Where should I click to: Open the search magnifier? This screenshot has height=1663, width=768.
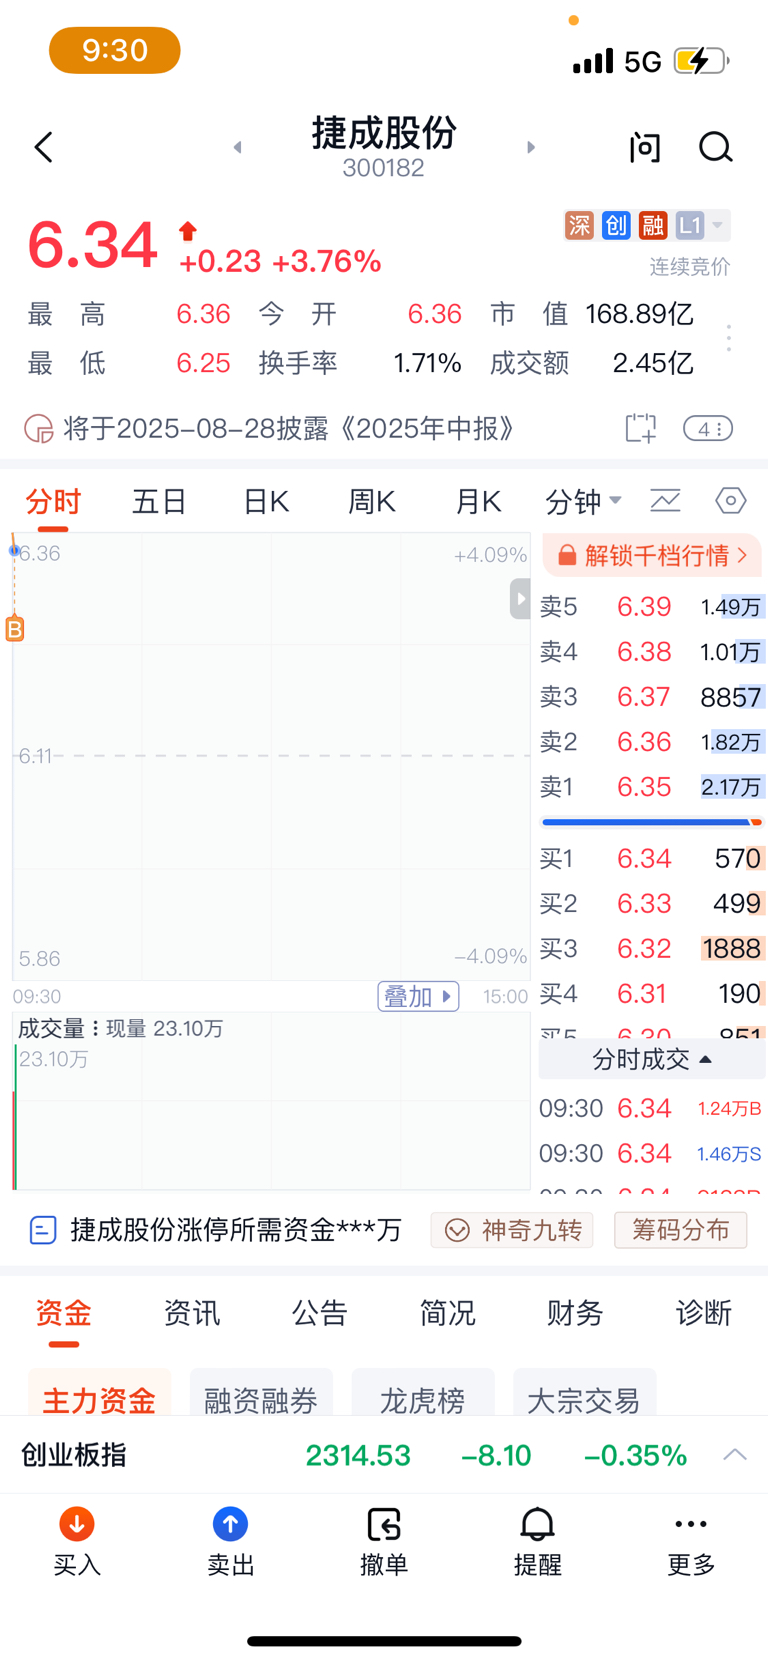(x=715, y=147)
